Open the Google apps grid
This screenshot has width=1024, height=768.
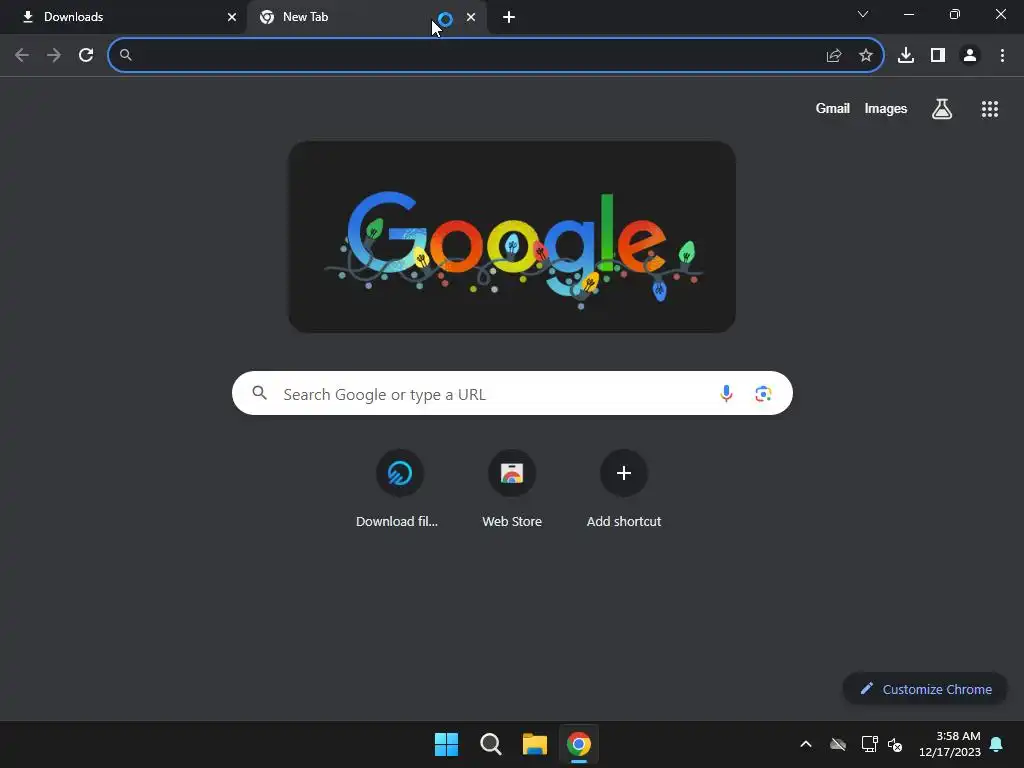[989, 109]
